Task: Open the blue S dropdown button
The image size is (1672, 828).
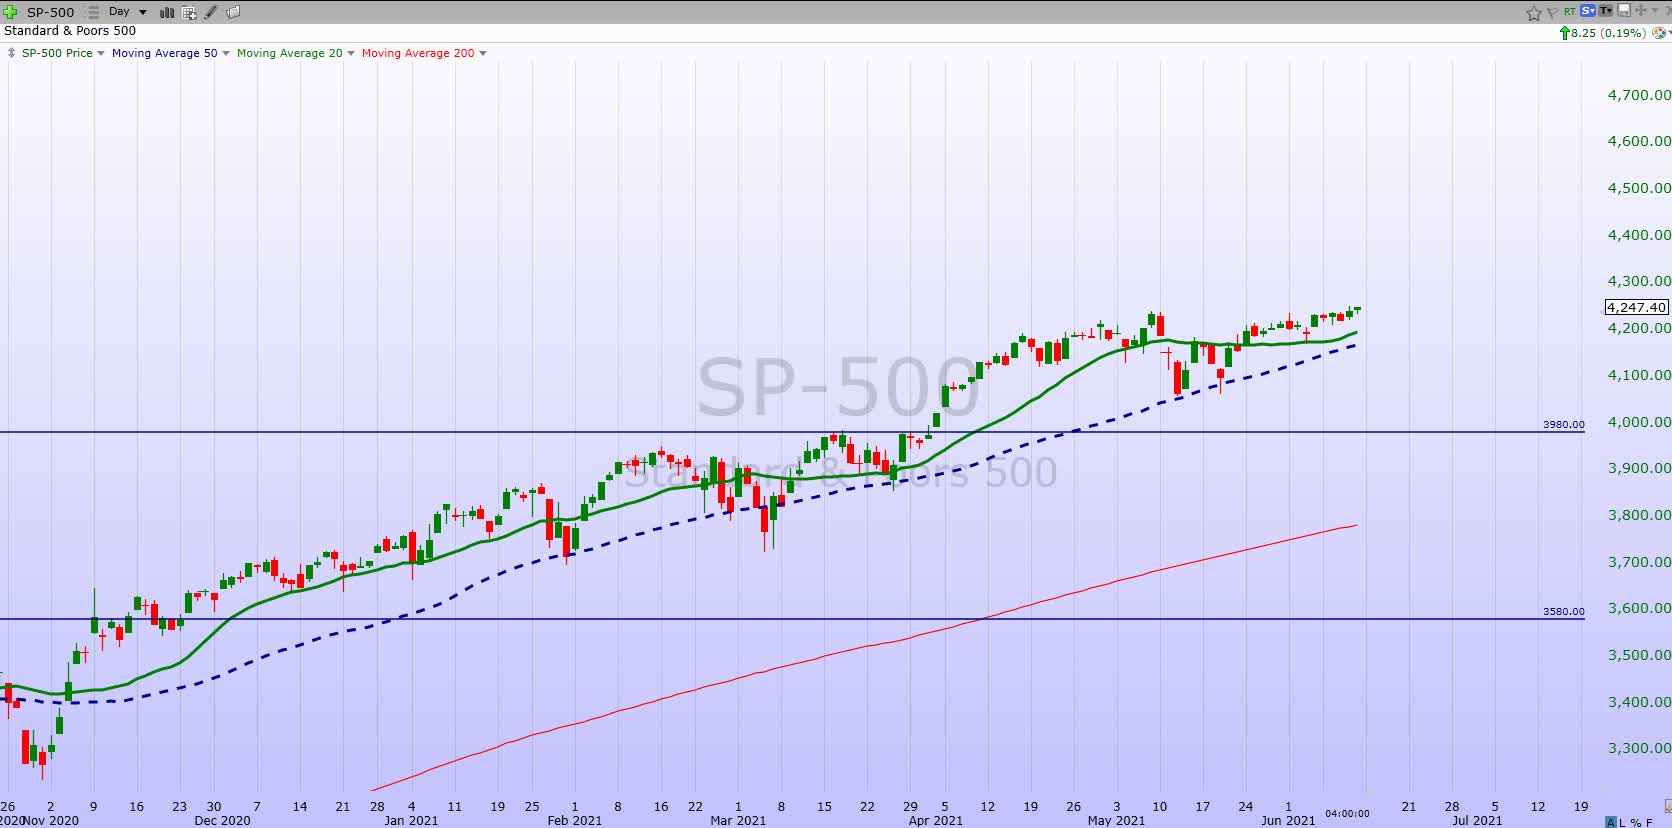Action: pyautogui.click(x=1588, y=11)
